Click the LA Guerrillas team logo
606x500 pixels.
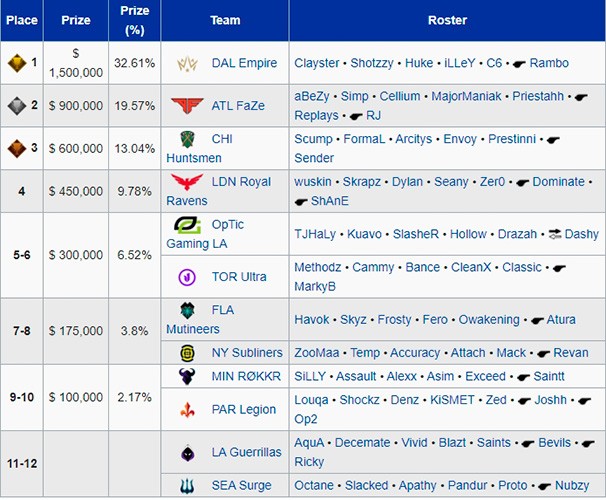187,453
